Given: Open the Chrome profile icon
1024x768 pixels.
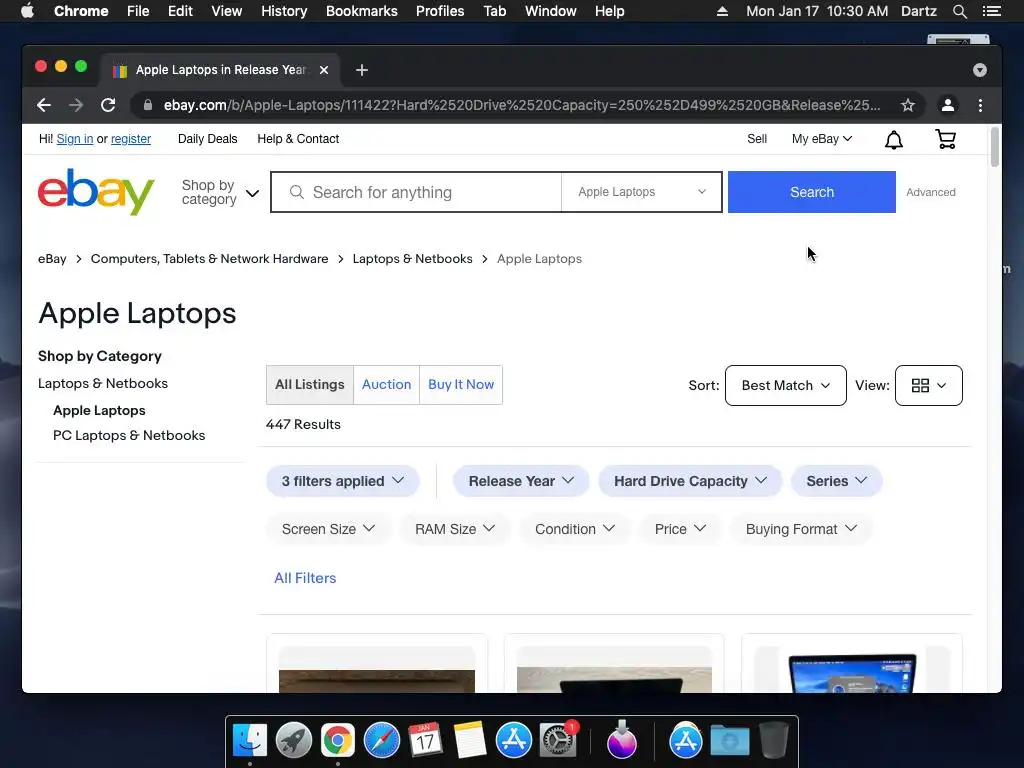Looking at the screenshot, I should click(x=948, y=105).
